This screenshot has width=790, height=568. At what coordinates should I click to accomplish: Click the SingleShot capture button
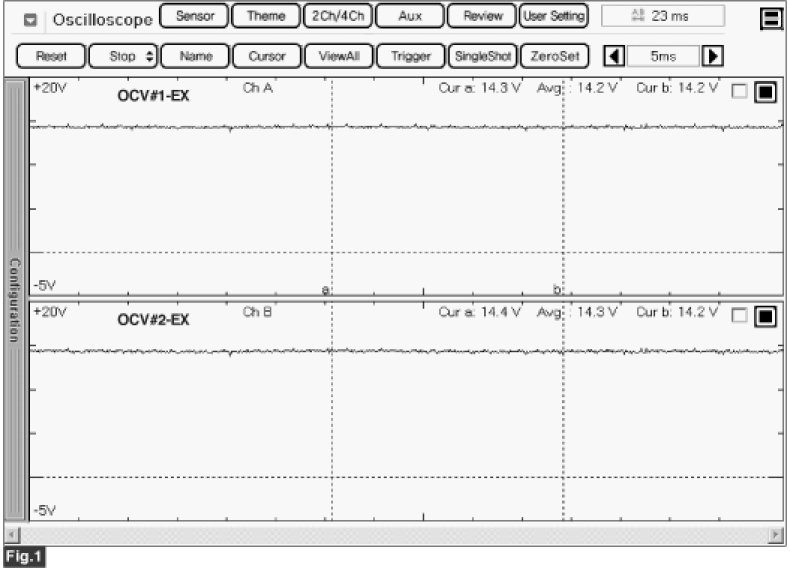pos(483,56)
